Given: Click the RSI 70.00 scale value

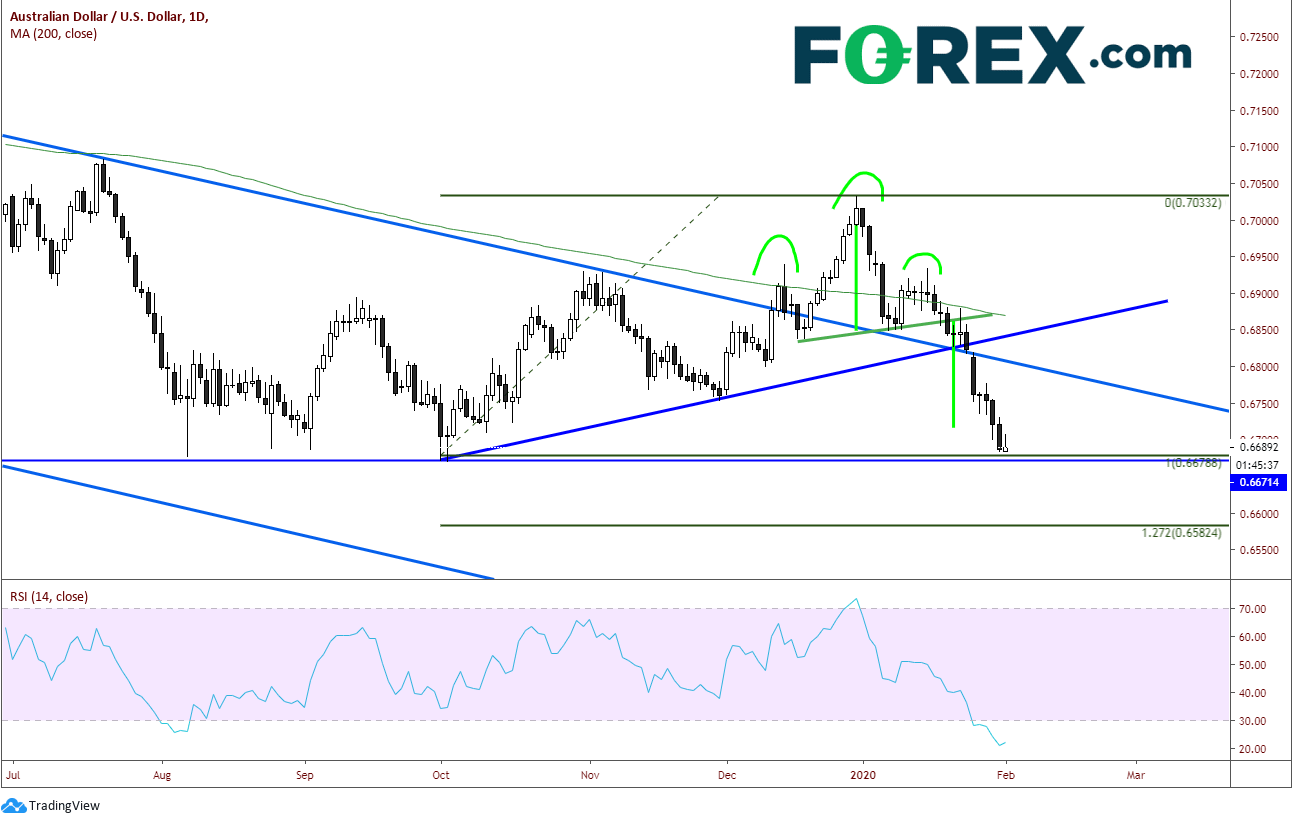Looking at the screenshot, I should click(1253, 609).
